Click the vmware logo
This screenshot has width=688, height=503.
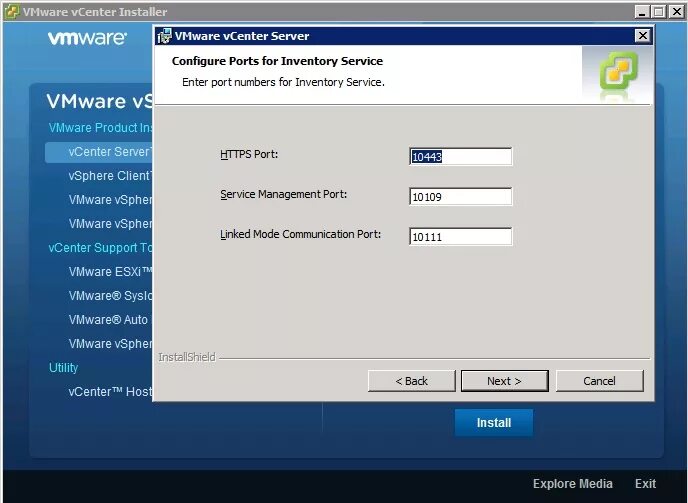[87, 38]
